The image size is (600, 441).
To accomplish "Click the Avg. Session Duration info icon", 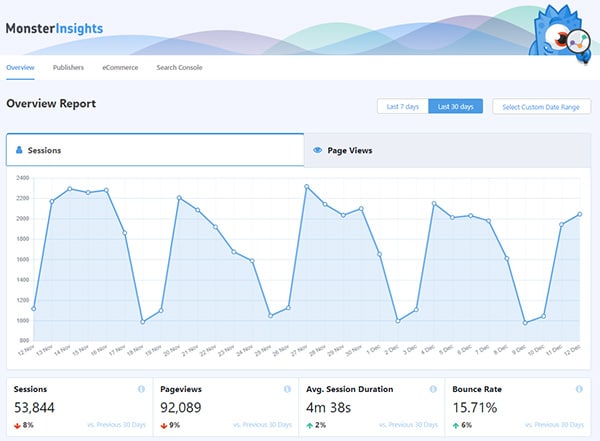I will (433, 389).
